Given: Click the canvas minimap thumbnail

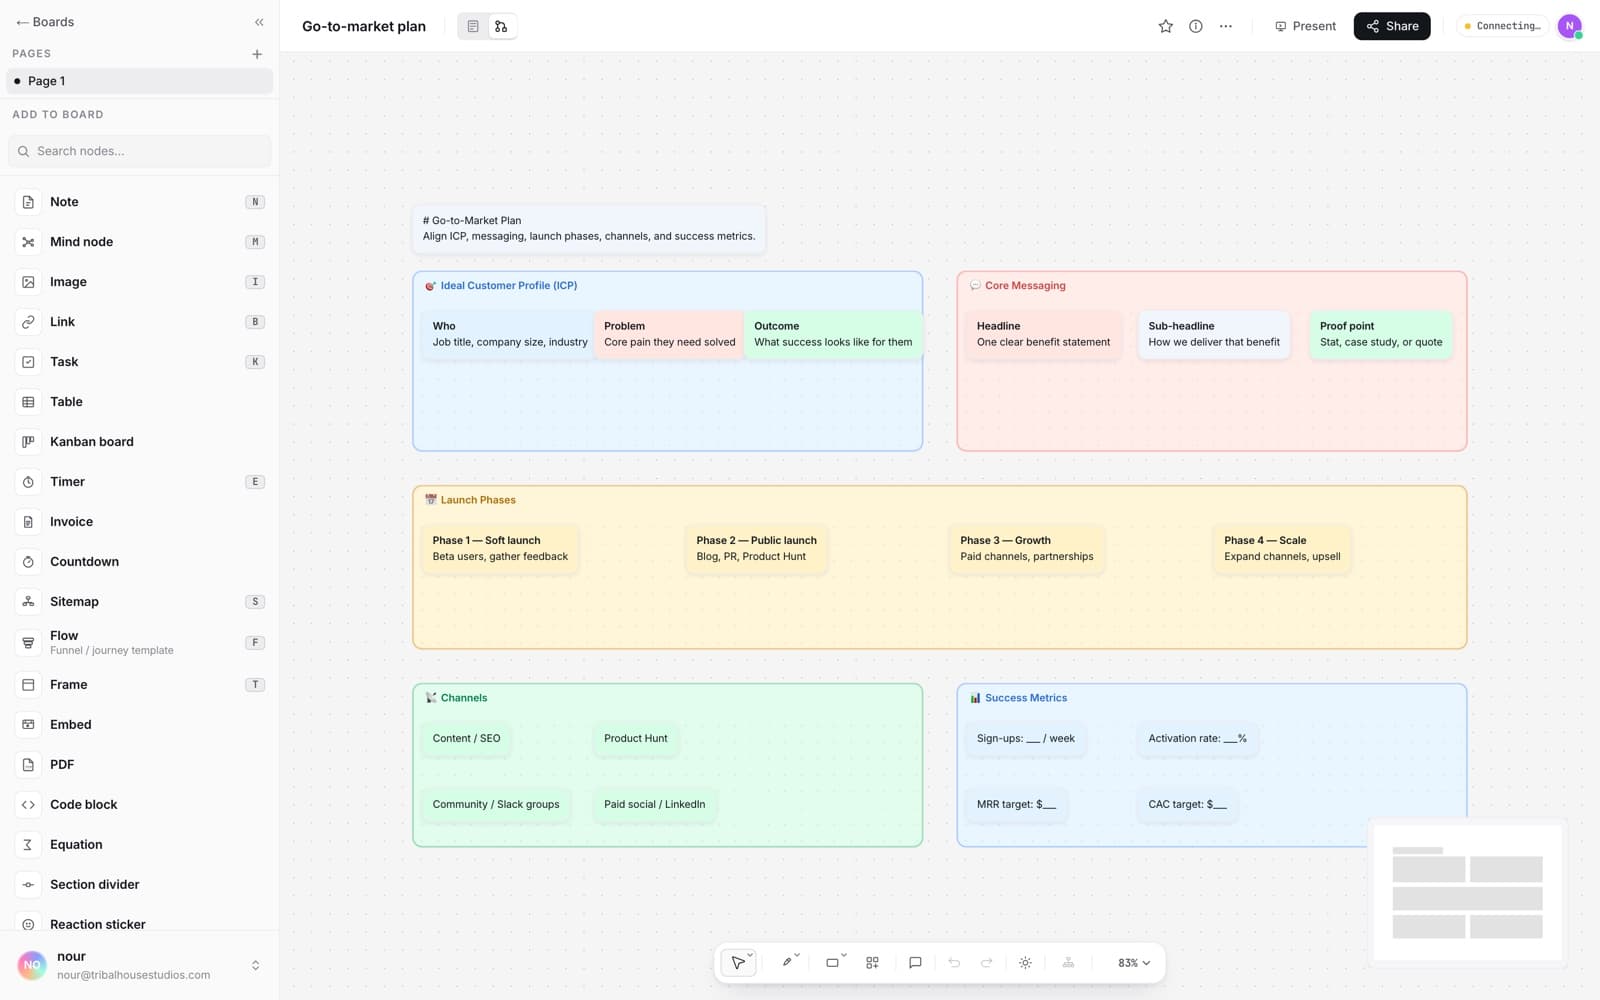Looking at the screenshot, I should coord(1467,892).
